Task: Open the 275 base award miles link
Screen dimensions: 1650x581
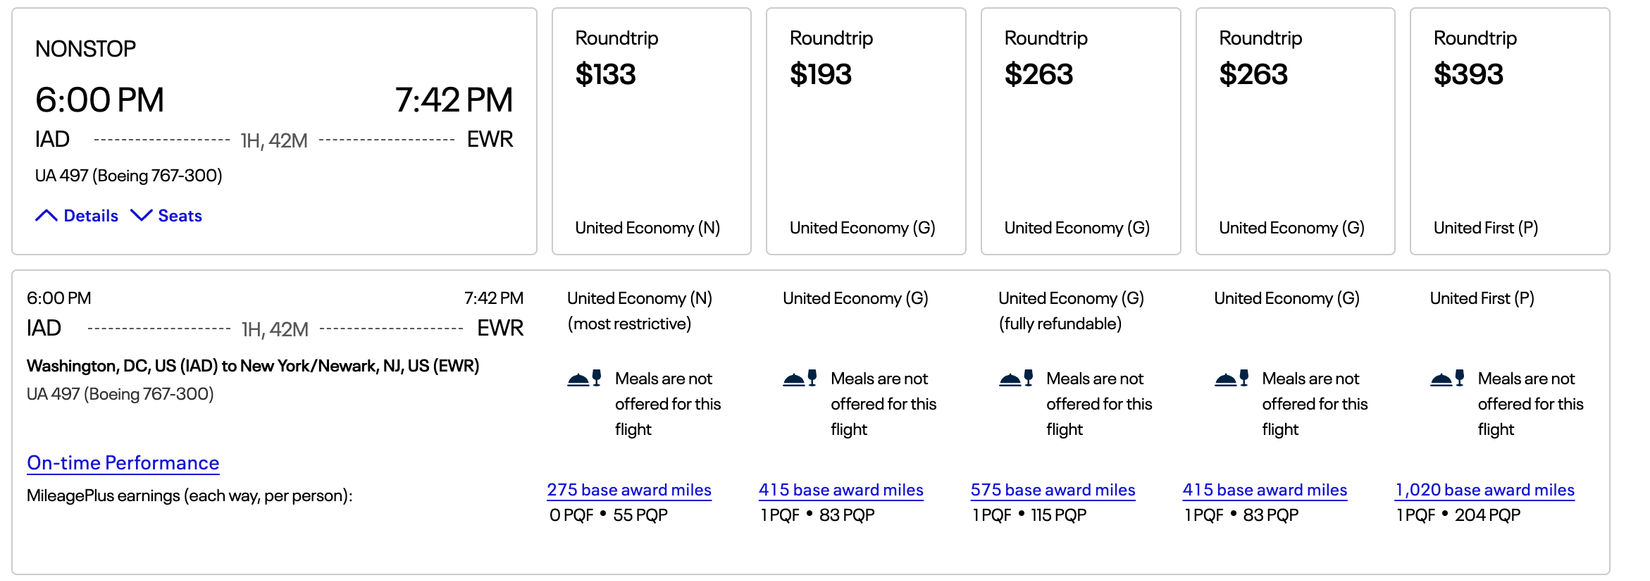Action: (x=629, y=490)
